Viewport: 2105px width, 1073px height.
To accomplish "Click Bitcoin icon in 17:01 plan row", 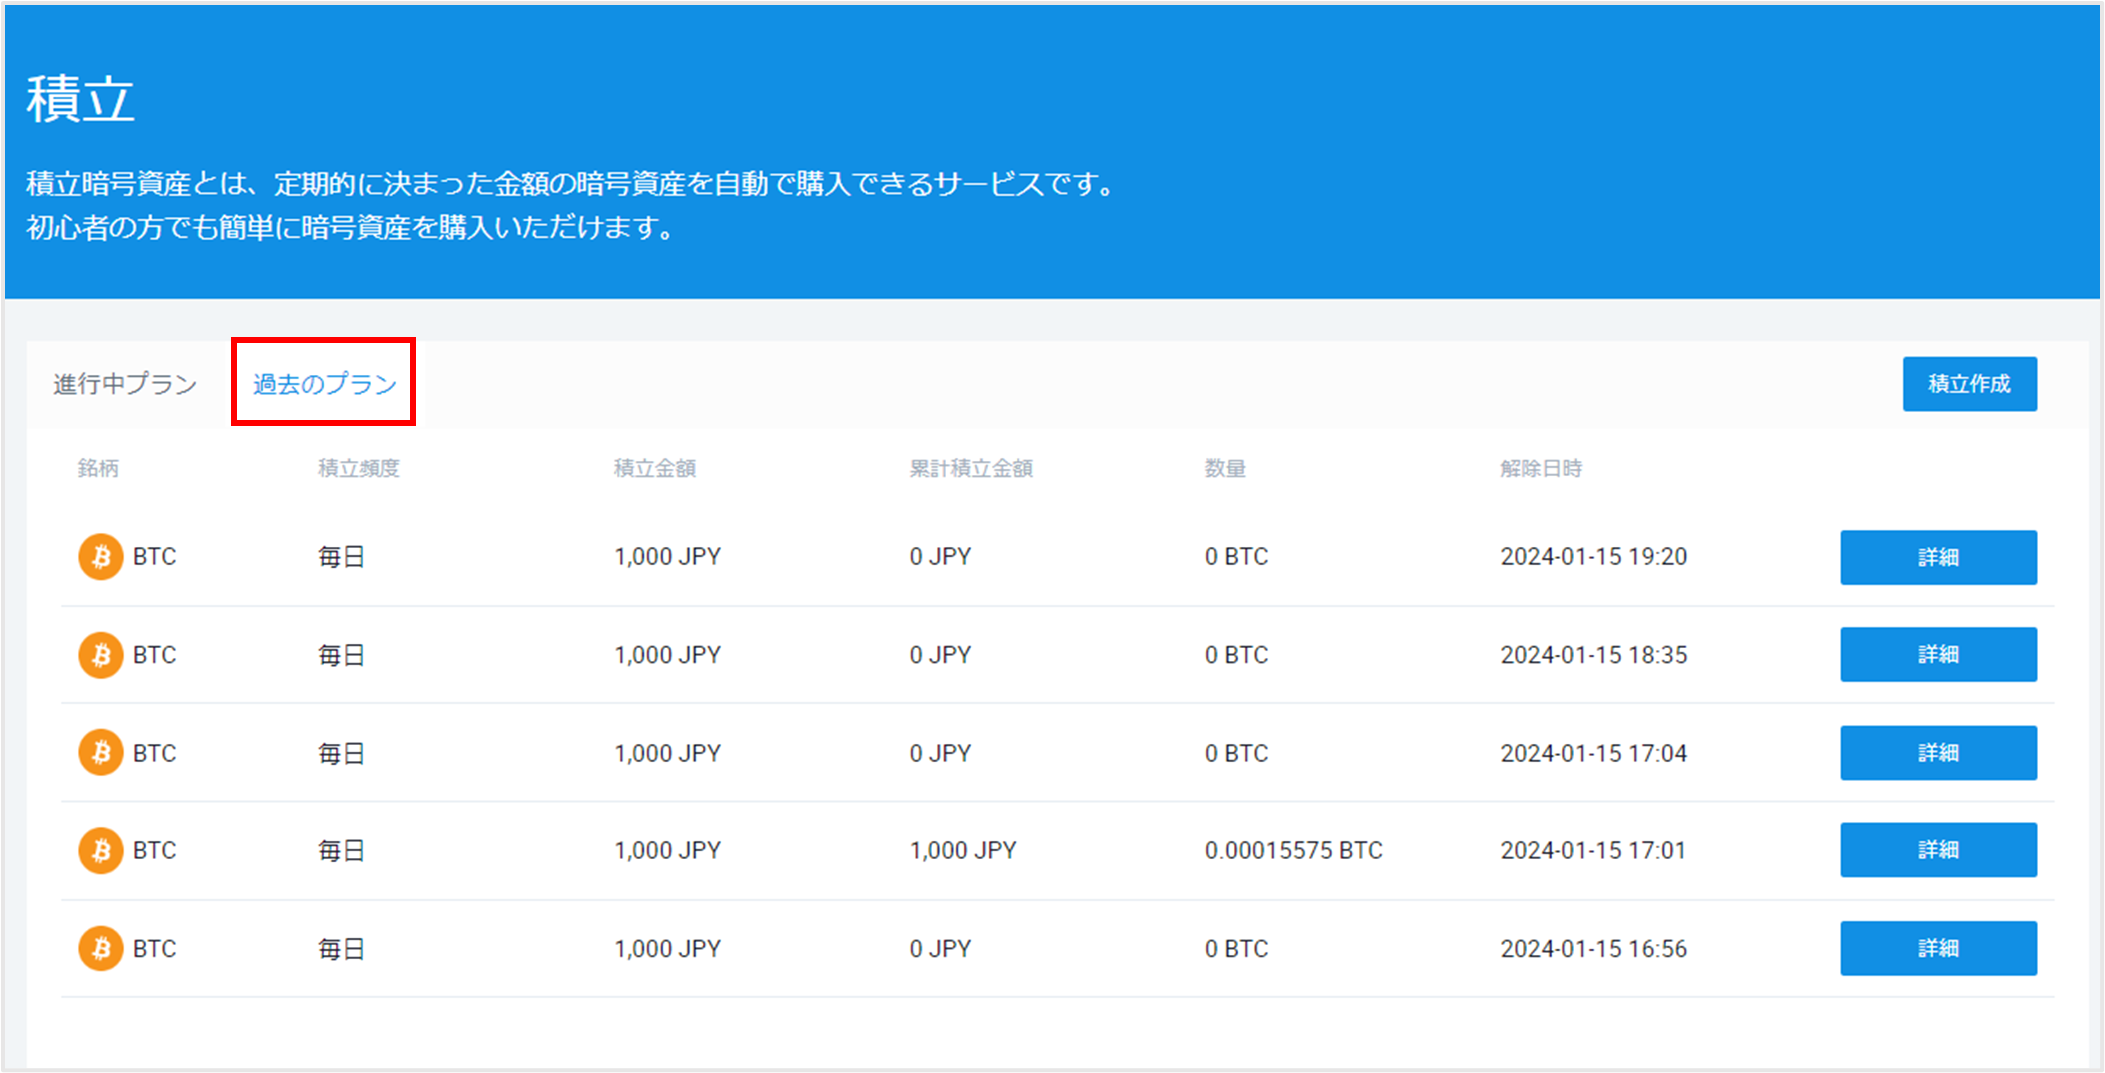I will click(101, 850).
